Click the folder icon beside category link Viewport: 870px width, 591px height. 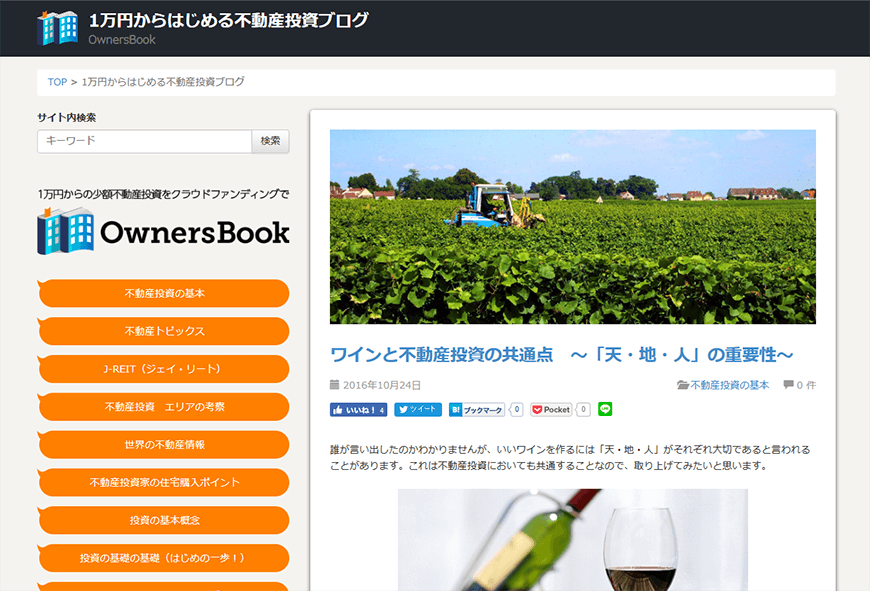pos(682,385)
